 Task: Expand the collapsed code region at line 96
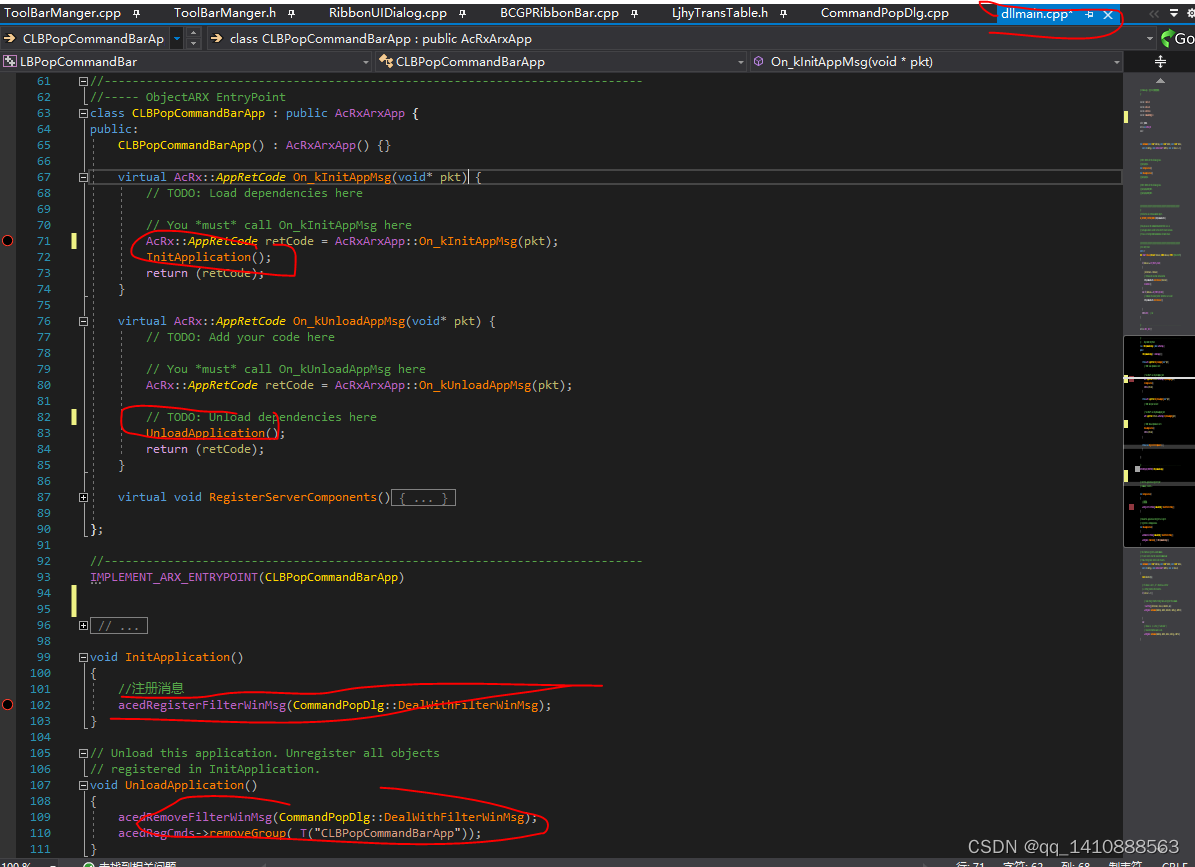point(83,625)
